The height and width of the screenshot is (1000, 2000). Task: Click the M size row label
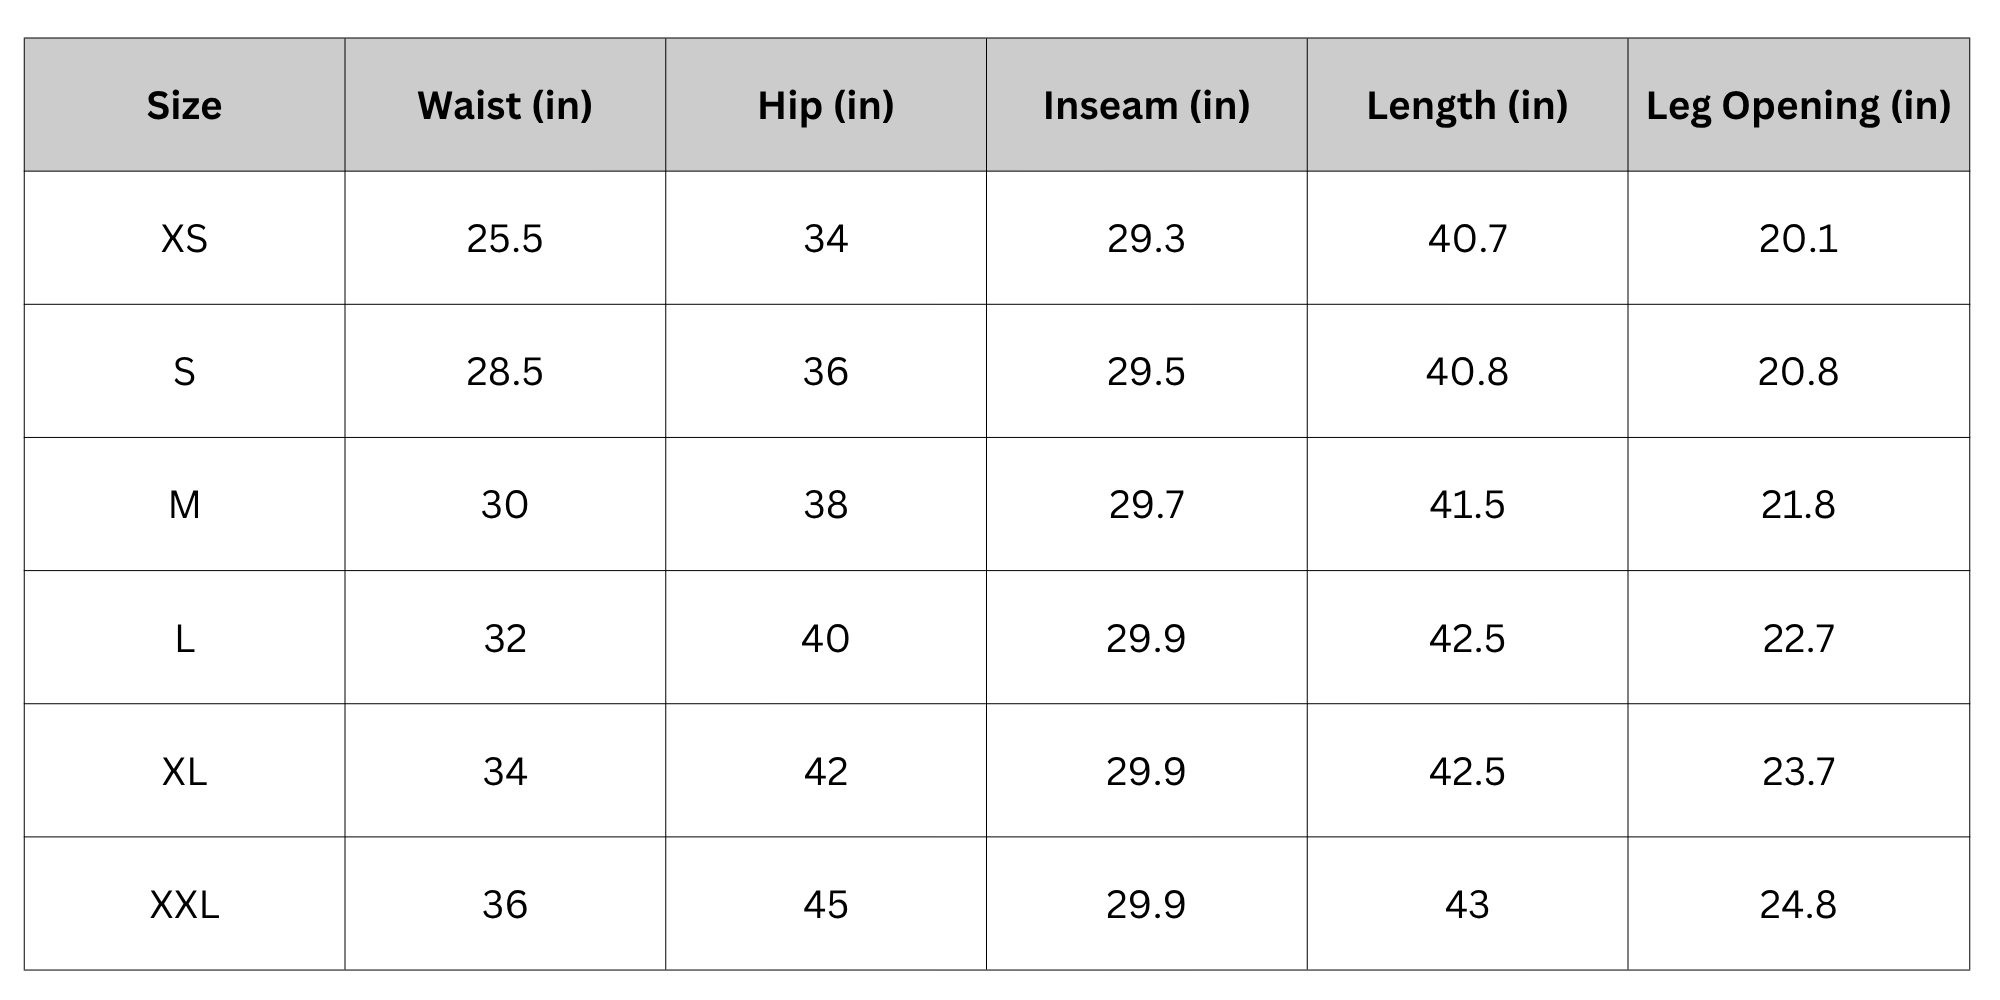pyautogui.click(x=184, y=505)
